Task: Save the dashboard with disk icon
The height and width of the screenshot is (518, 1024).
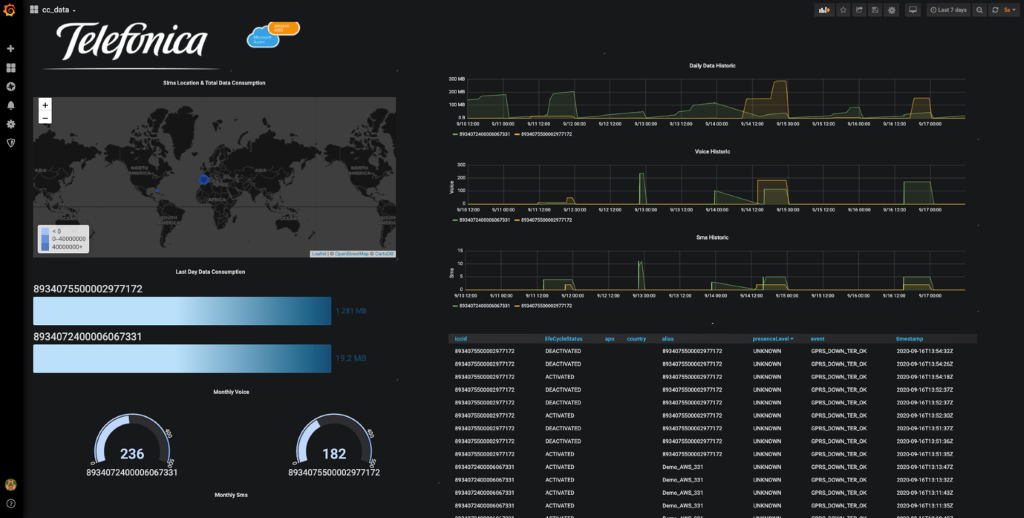Action: click(x=875, y=10)
